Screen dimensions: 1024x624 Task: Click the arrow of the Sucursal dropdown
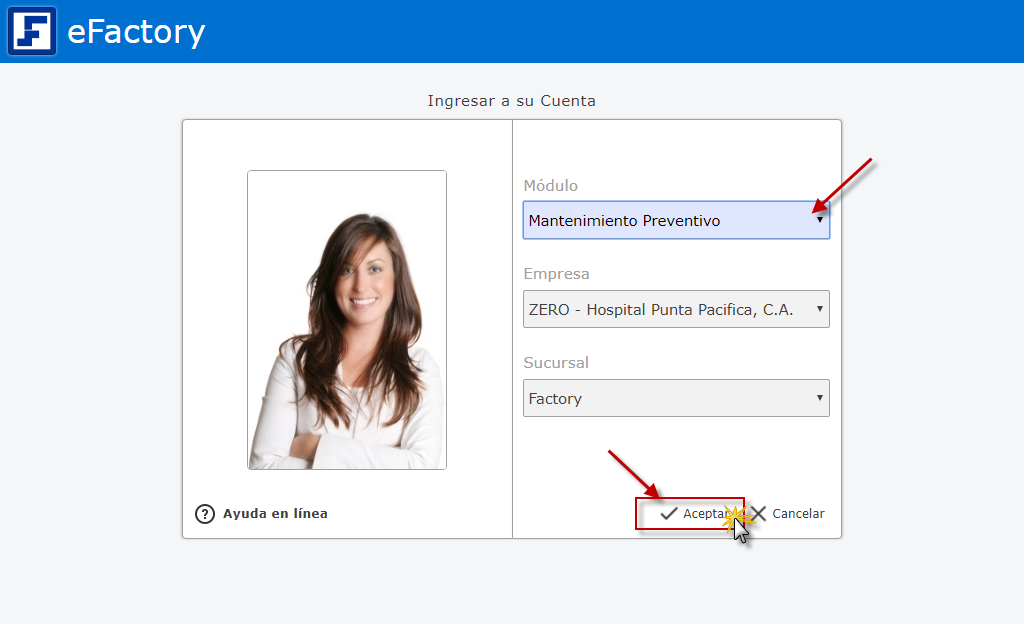point(820,399)
